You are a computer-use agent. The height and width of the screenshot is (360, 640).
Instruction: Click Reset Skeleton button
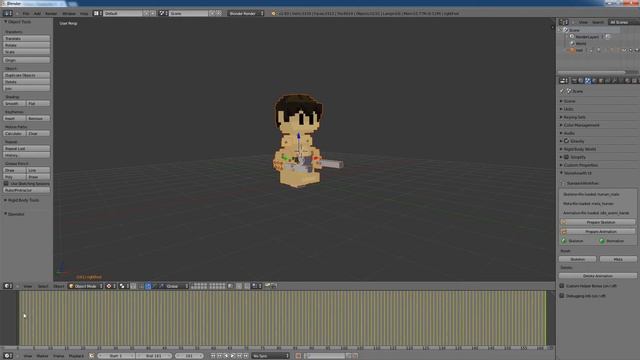[x=578, y=259]
